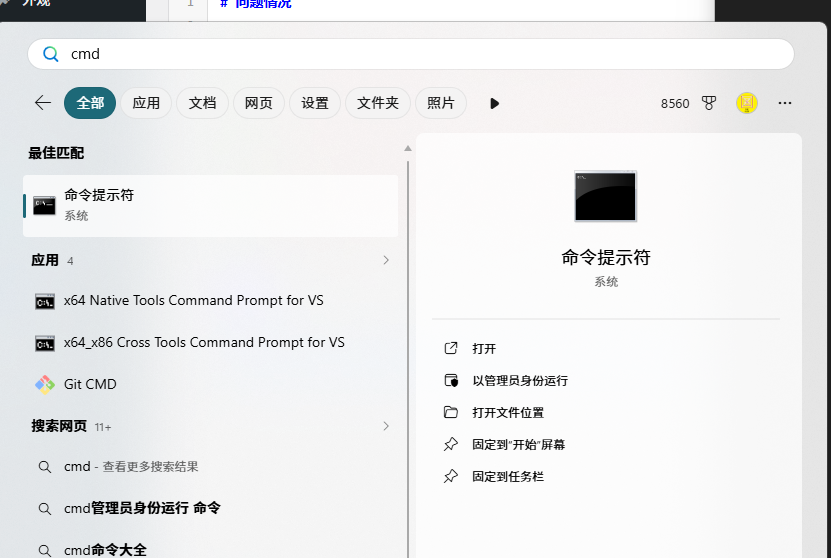Switch to the 设置 filter tab
831x558 pixels.
coord(315,103)
